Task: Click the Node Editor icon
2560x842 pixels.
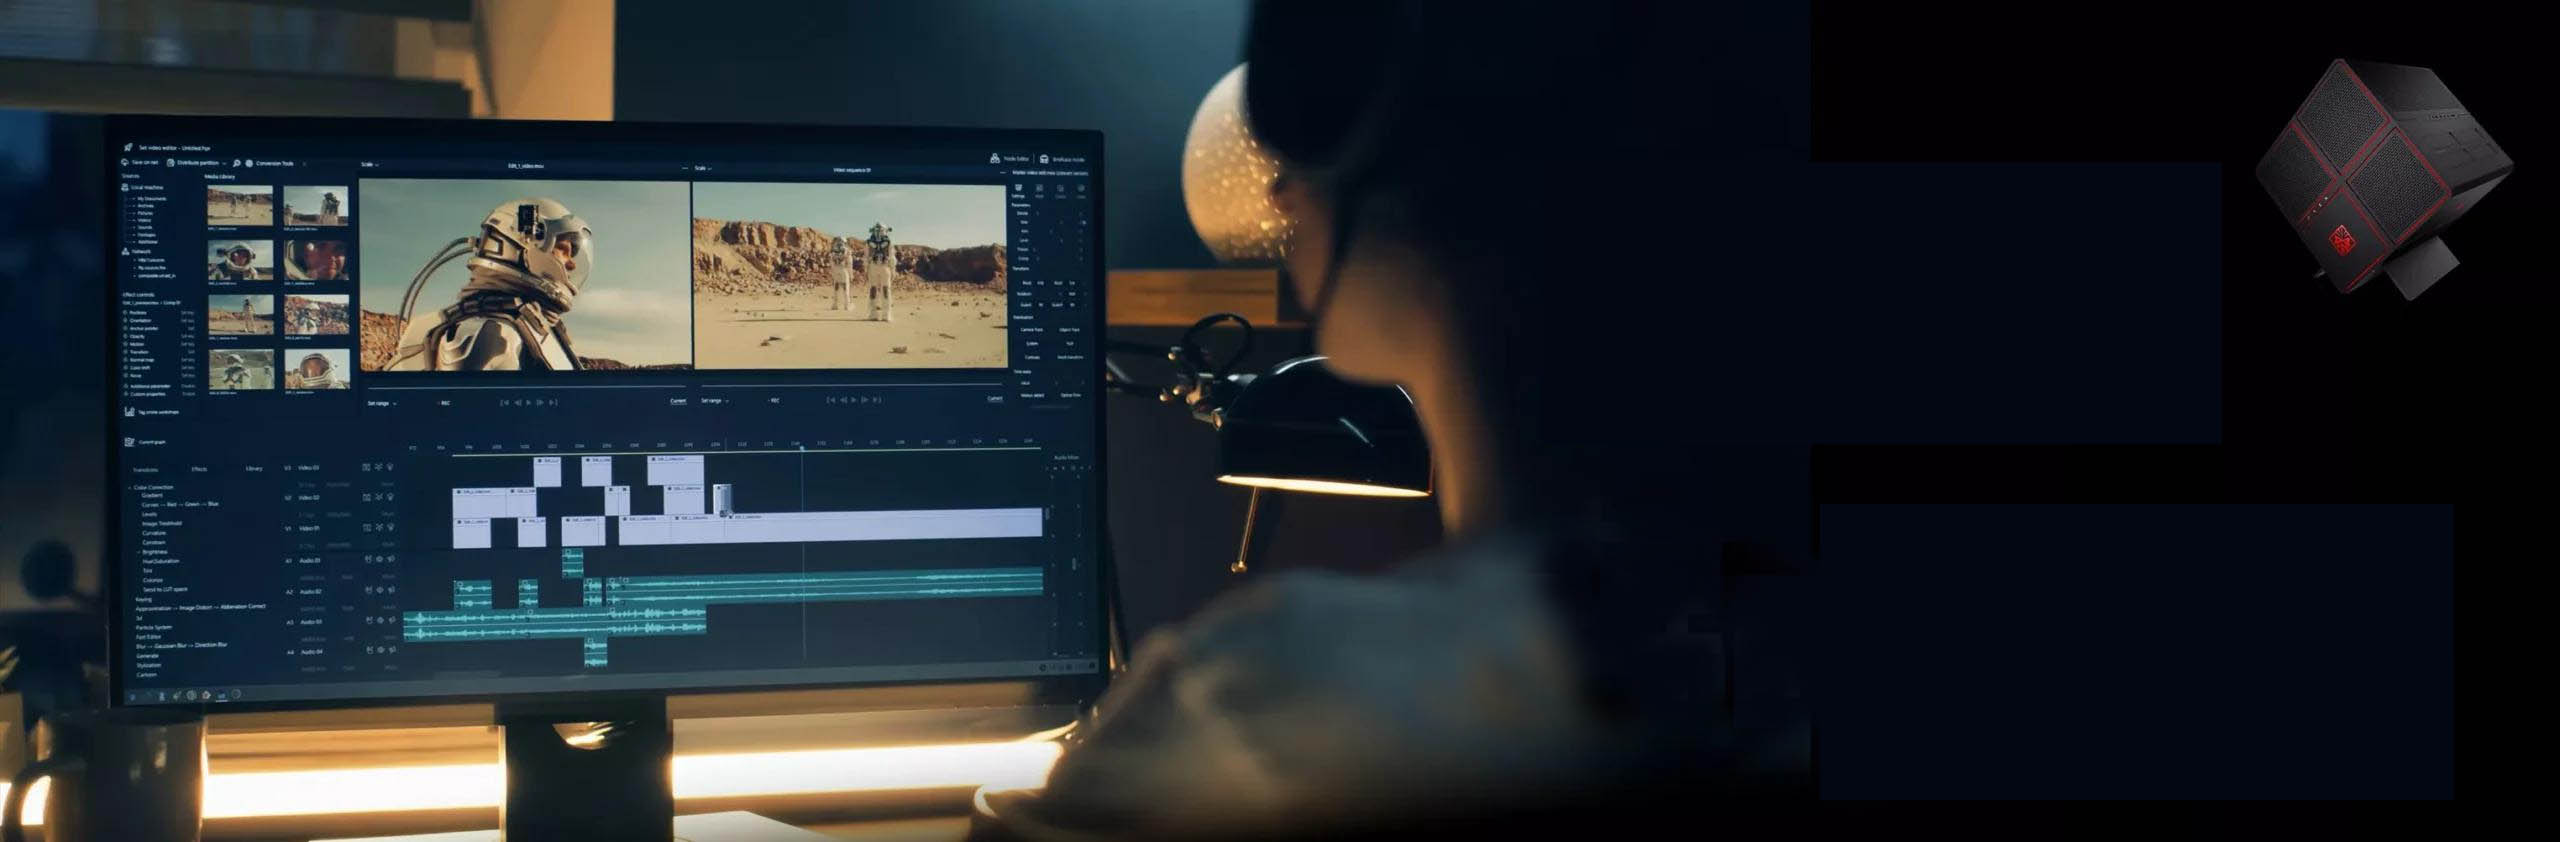Action: [995, 158]
